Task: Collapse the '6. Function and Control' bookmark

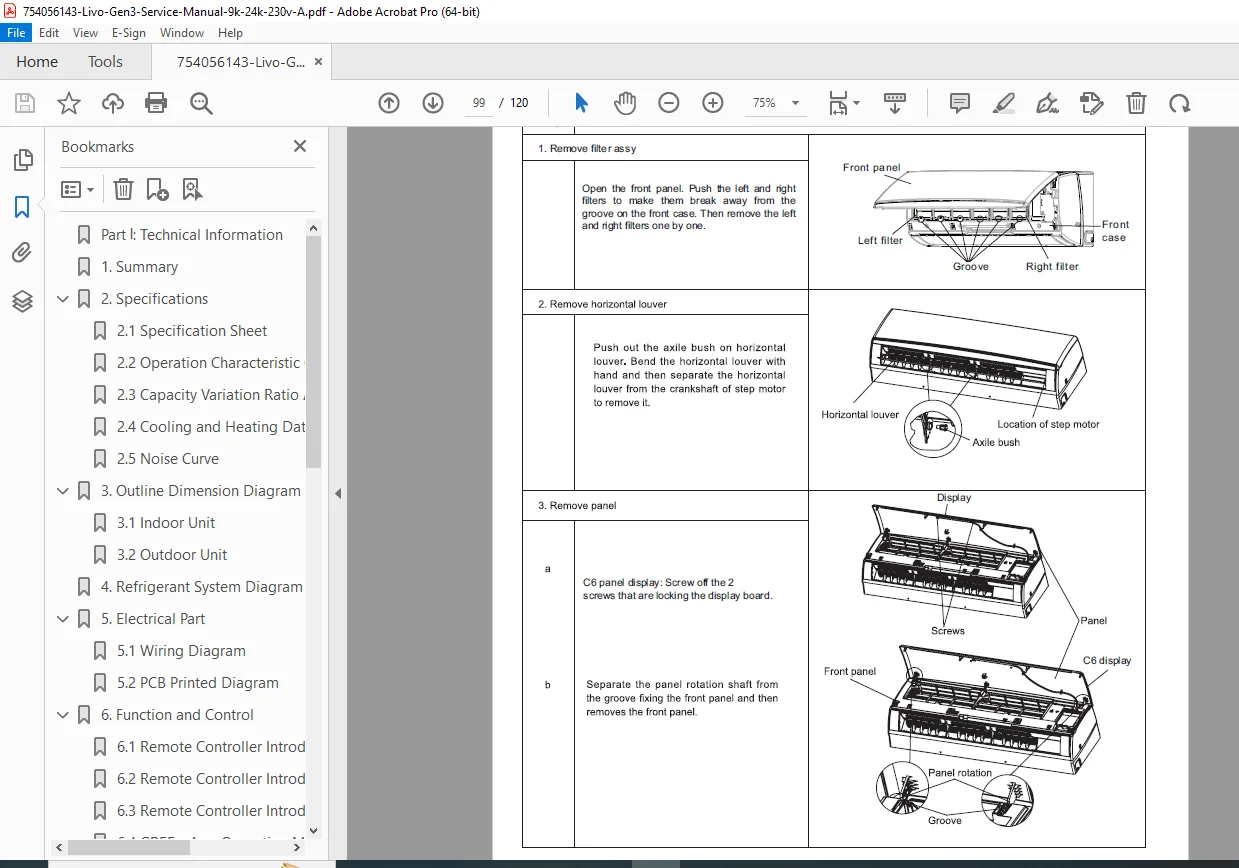Action: pos(63,715)
